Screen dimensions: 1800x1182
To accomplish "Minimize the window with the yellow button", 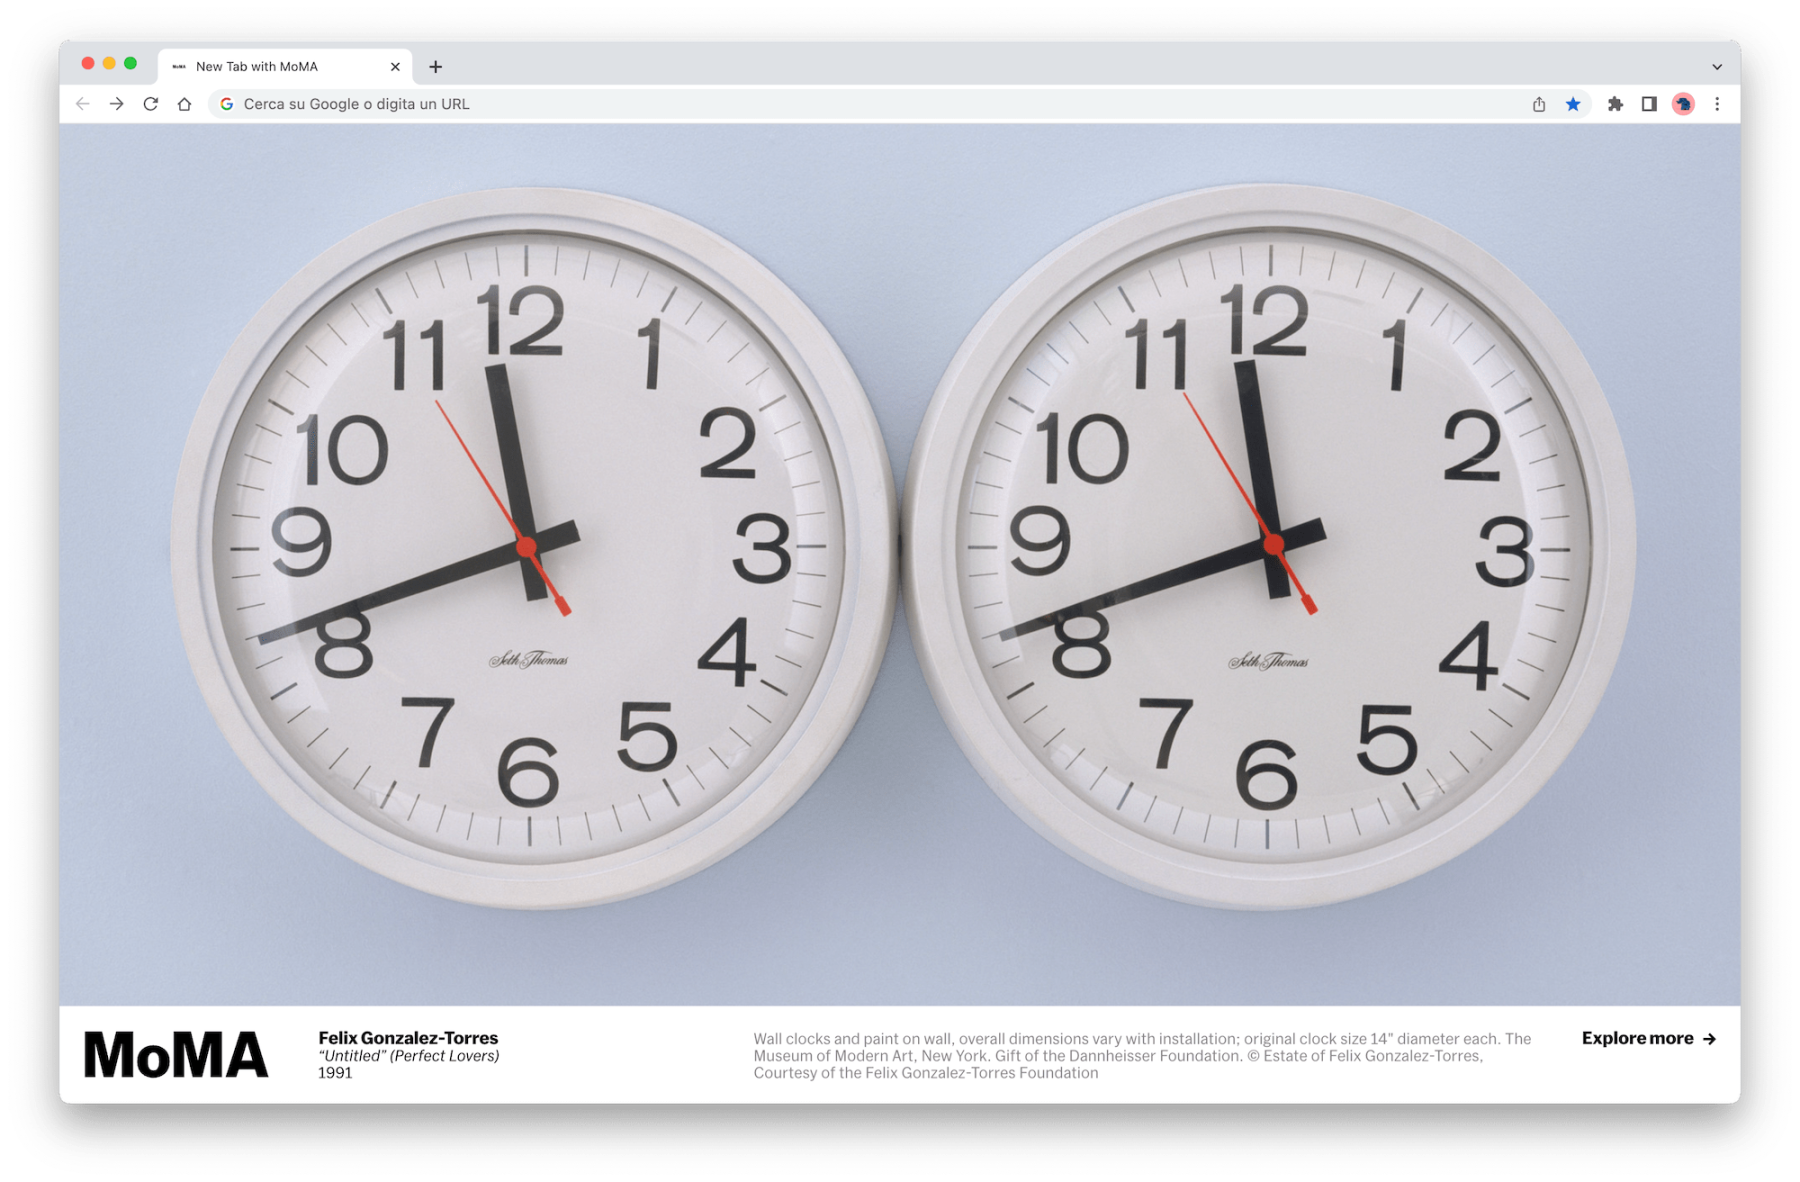I will coord(109,63).
